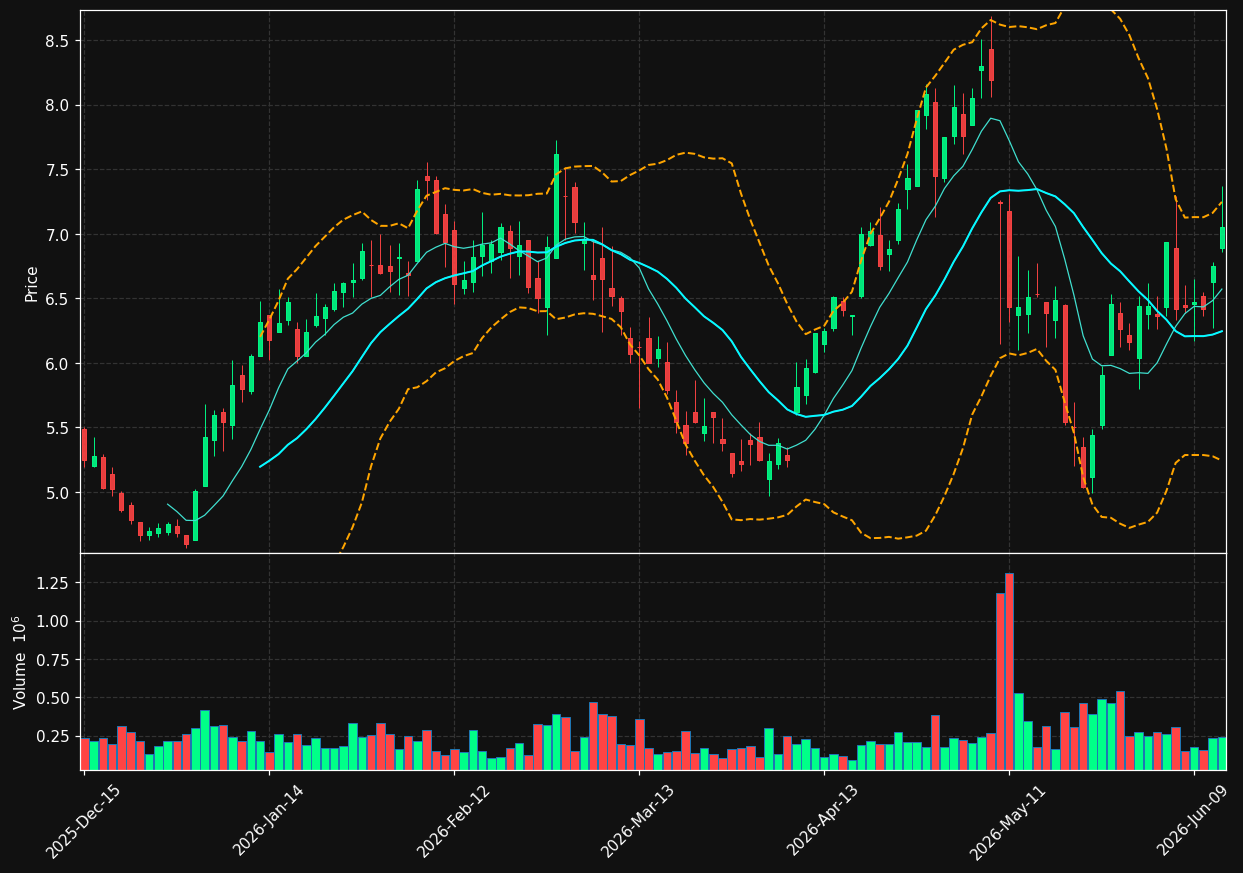1243x873 pixels.
Task: Click the 2025-Dec-15 date label
Action: [85, 822]
